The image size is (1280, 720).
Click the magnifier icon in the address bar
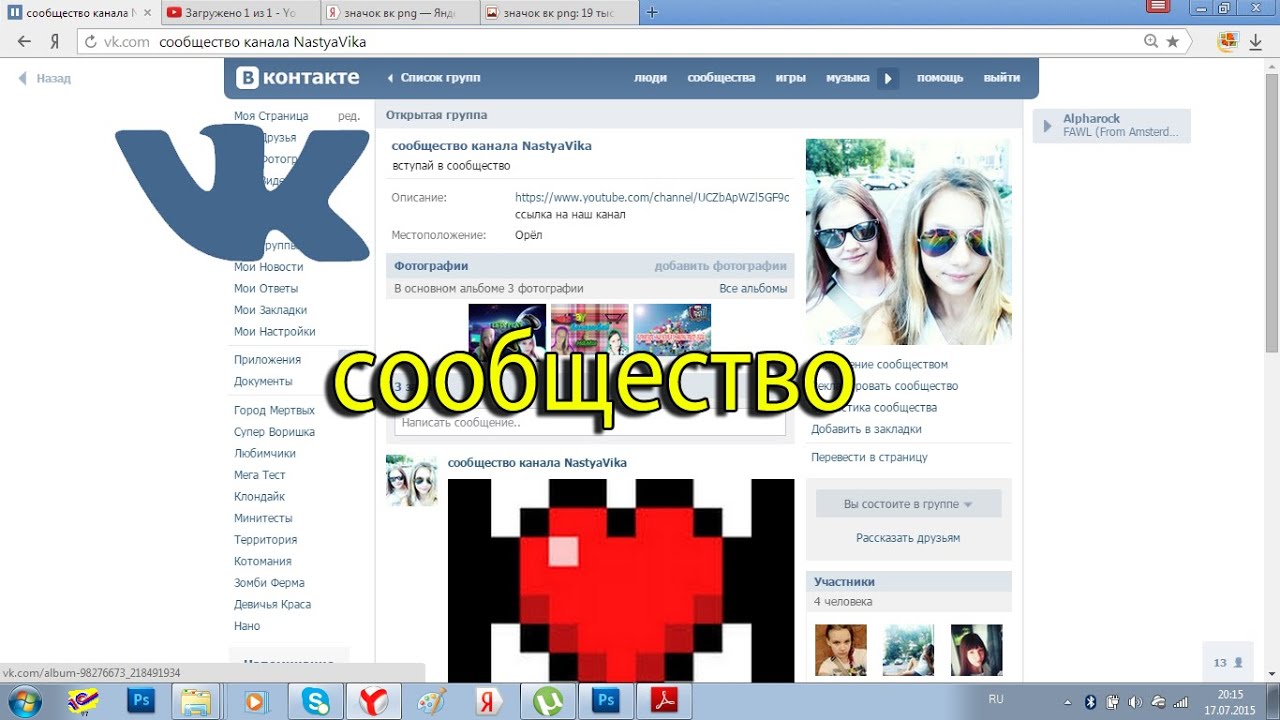(x=1151, y=42)
